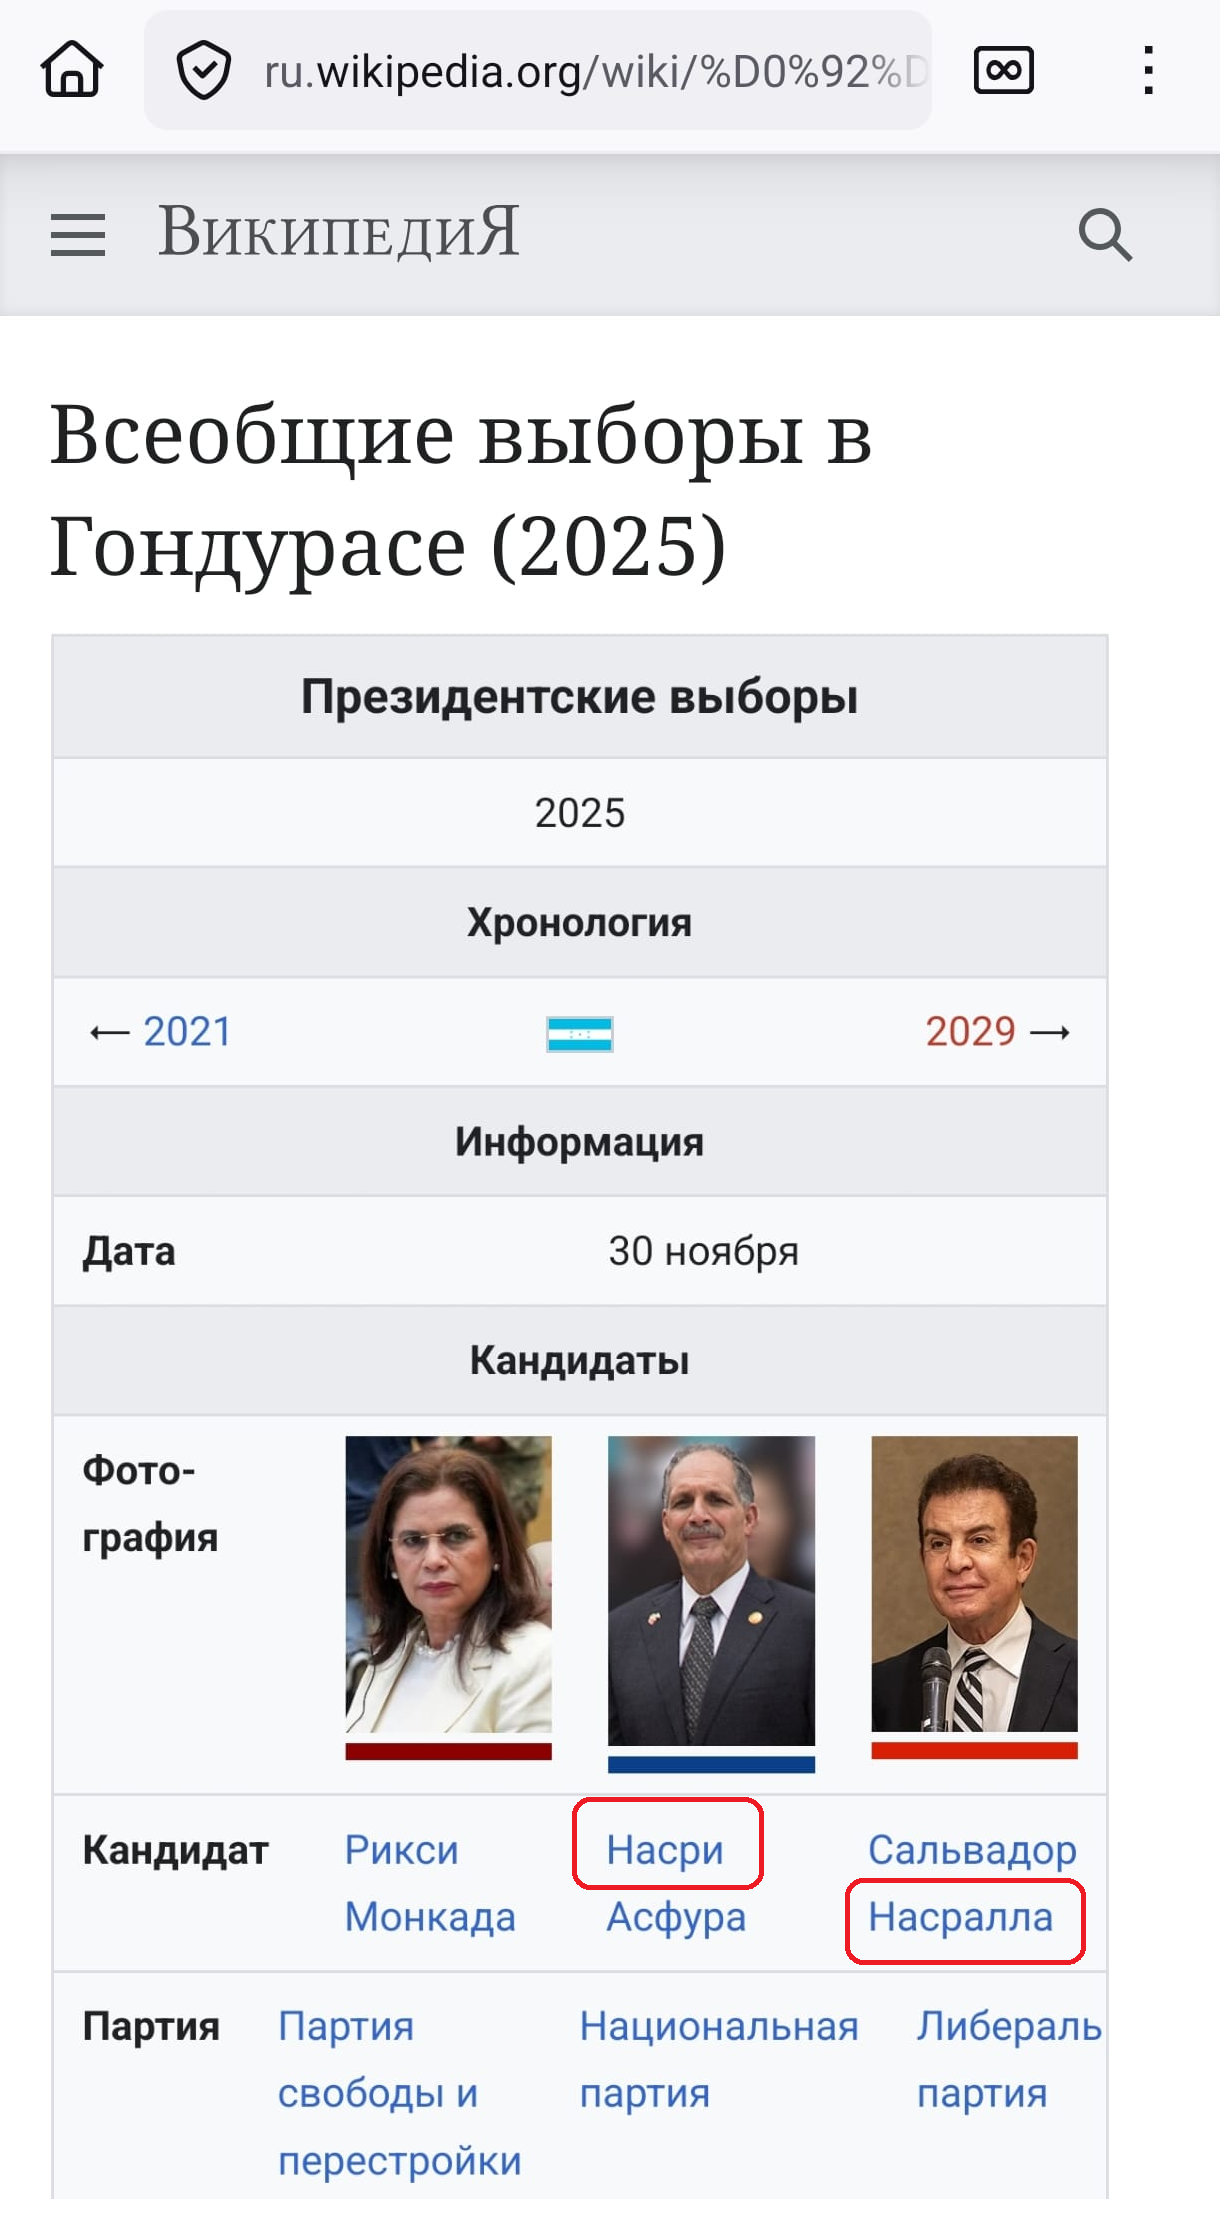Tap the browser home icon
Screen dimensions: 1220x2215
[72, 70]
